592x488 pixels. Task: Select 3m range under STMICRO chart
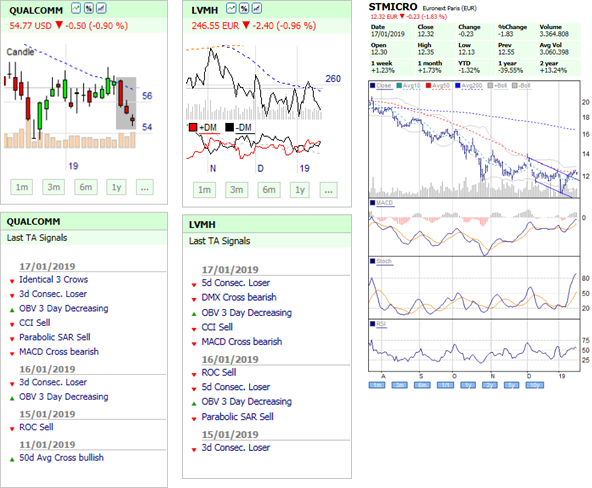coord(399,385)
